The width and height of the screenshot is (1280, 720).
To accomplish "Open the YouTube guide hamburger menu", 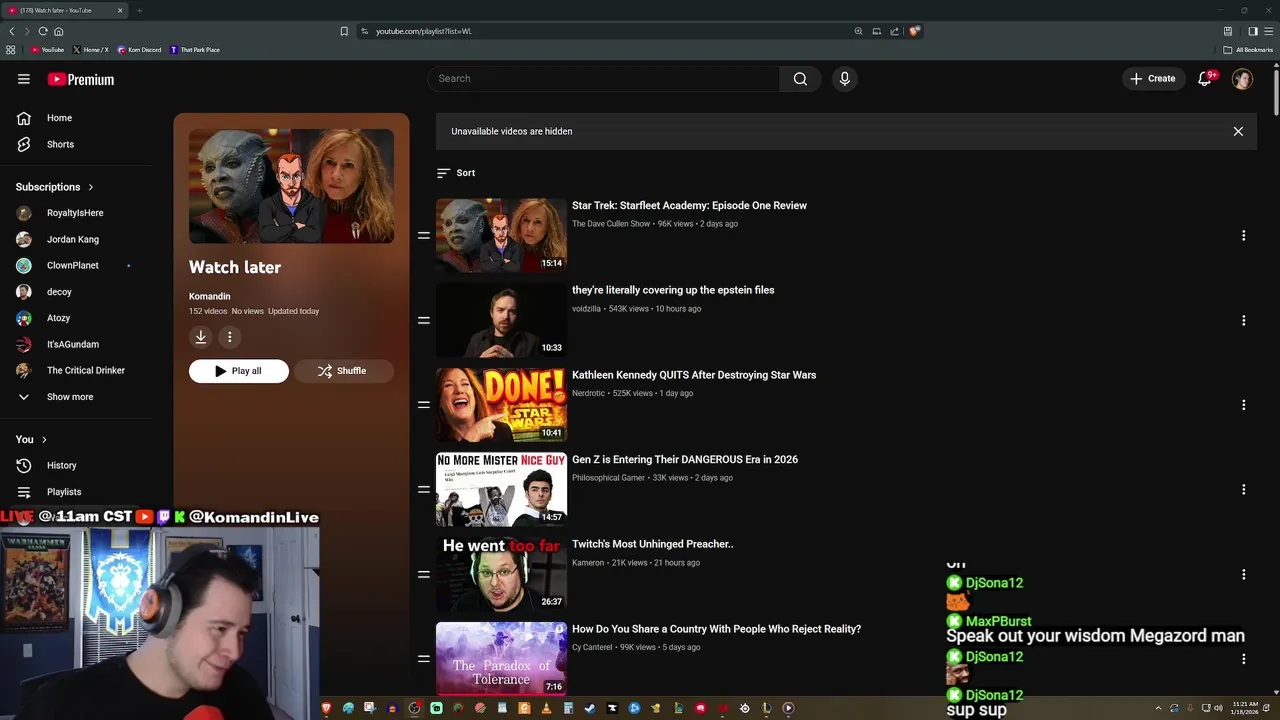I will [24, 79].
